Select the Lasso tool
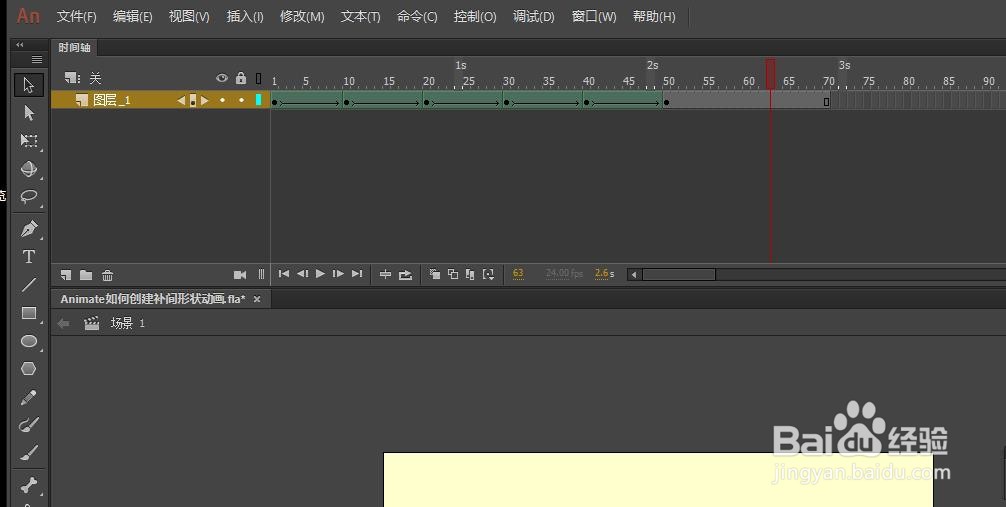 coord(29,196)
